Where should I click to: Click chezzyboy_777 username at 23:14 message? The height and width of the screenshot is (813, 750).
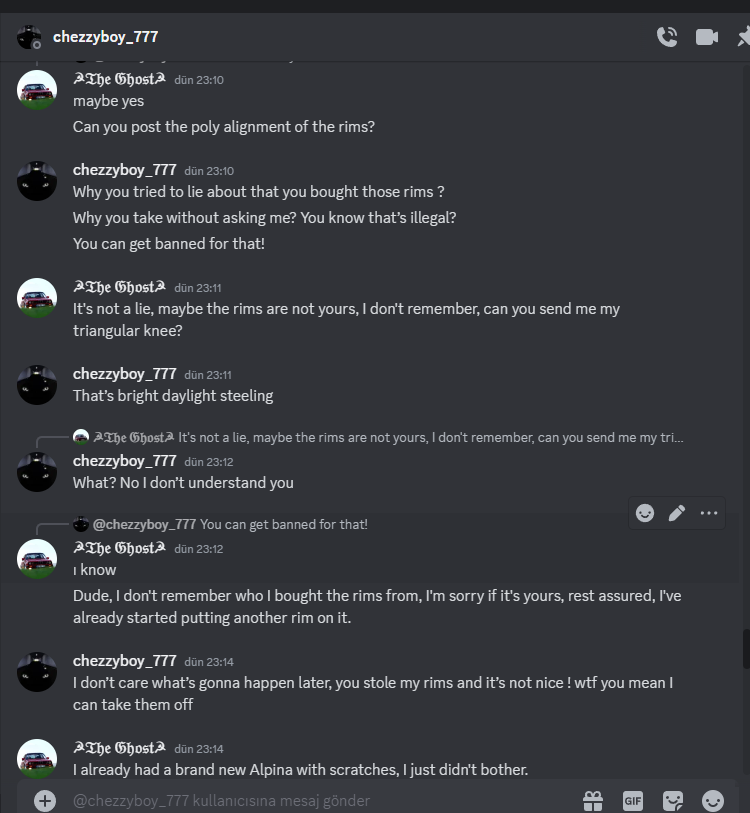click(124, 661)
